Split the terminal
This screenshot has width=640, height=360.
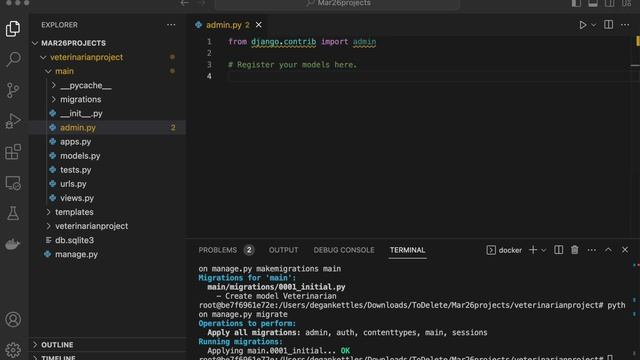pos(558,250)
